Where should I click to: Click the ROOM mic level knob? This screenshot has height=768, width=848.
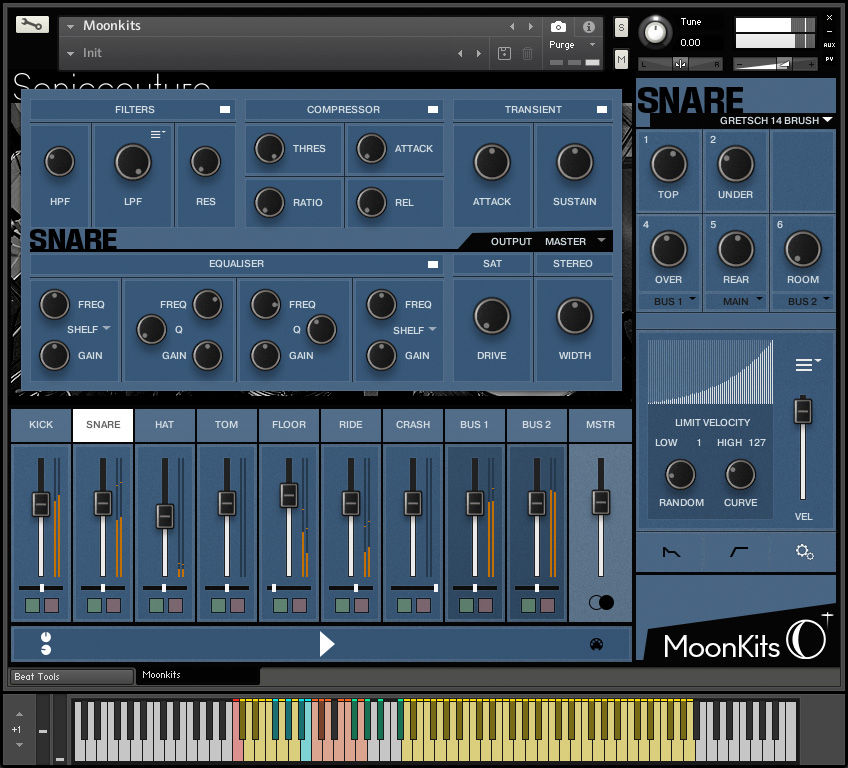coord(803,249)
